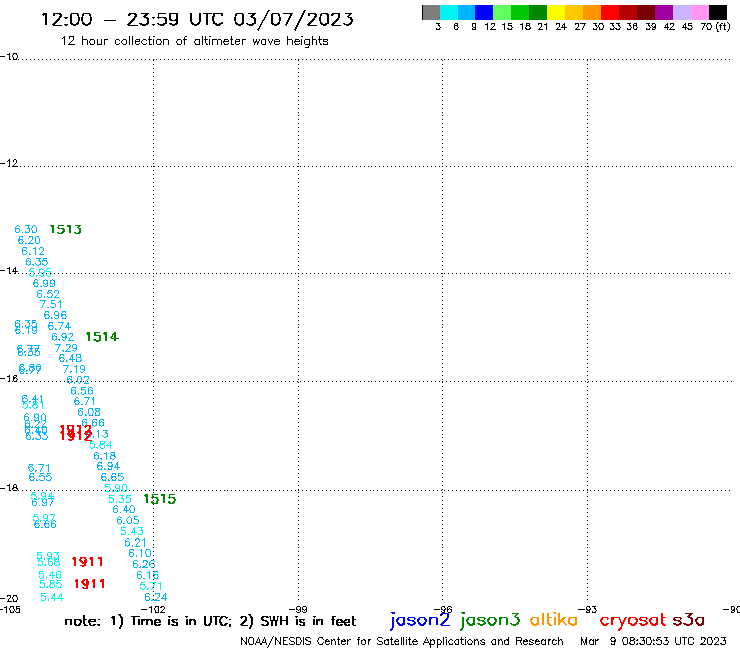
Task: Click the wave height value 6.65
Action: 112,477
